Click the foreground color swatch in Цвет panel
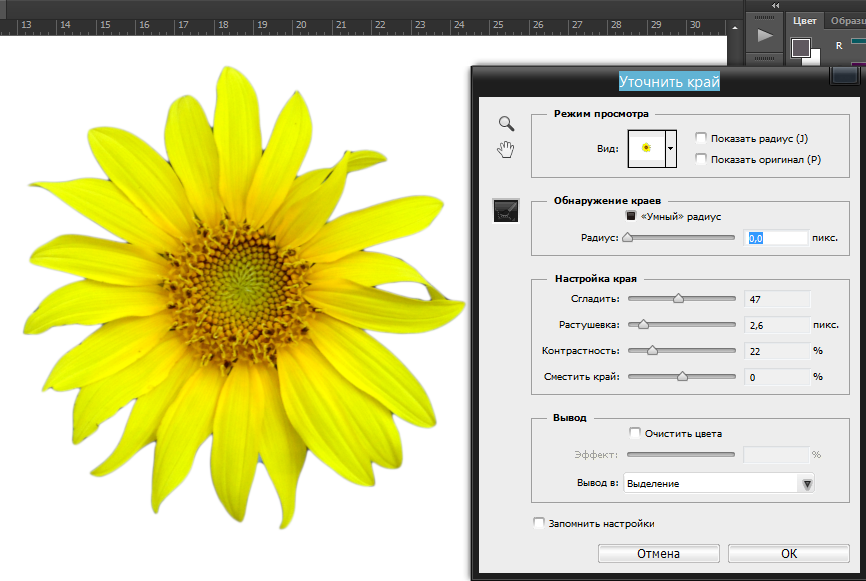 tap(800, 47)
